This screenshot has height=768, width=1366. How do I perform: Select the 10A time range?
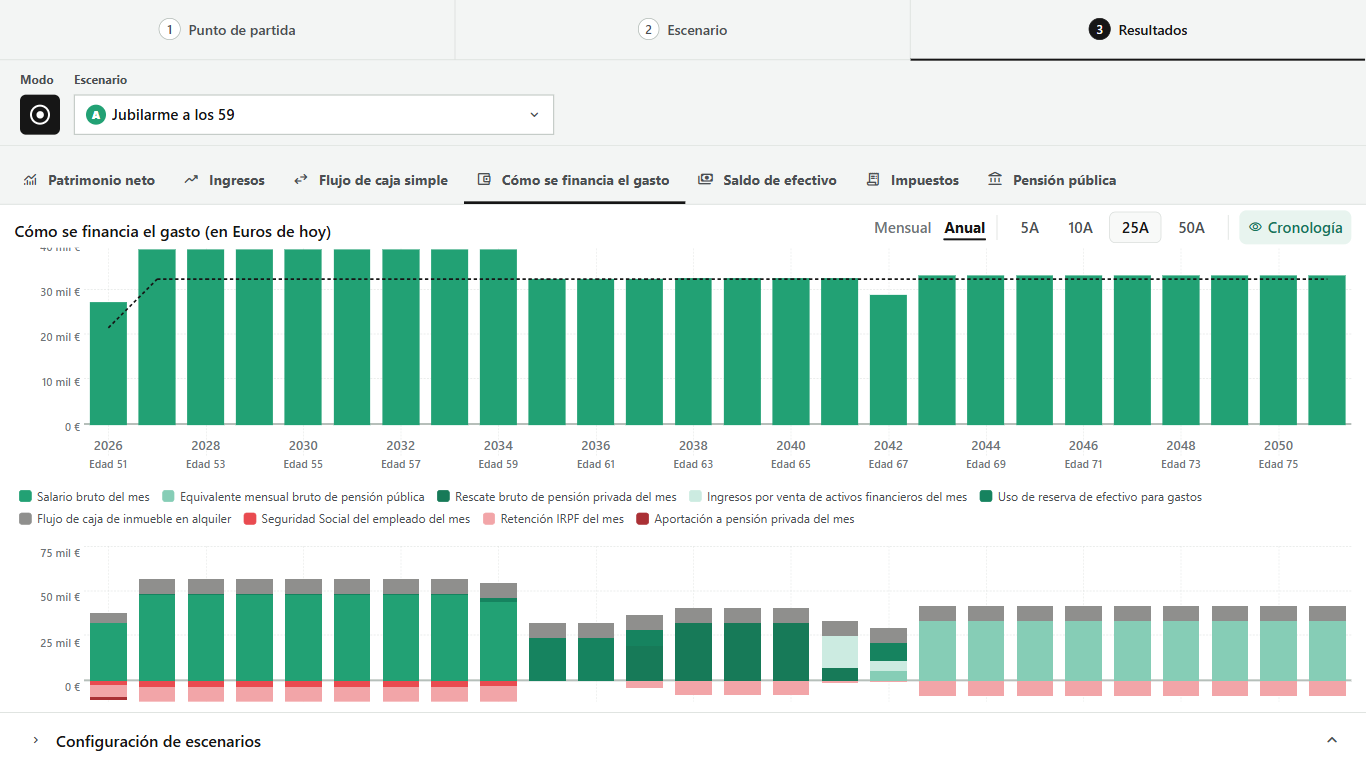1080,228
